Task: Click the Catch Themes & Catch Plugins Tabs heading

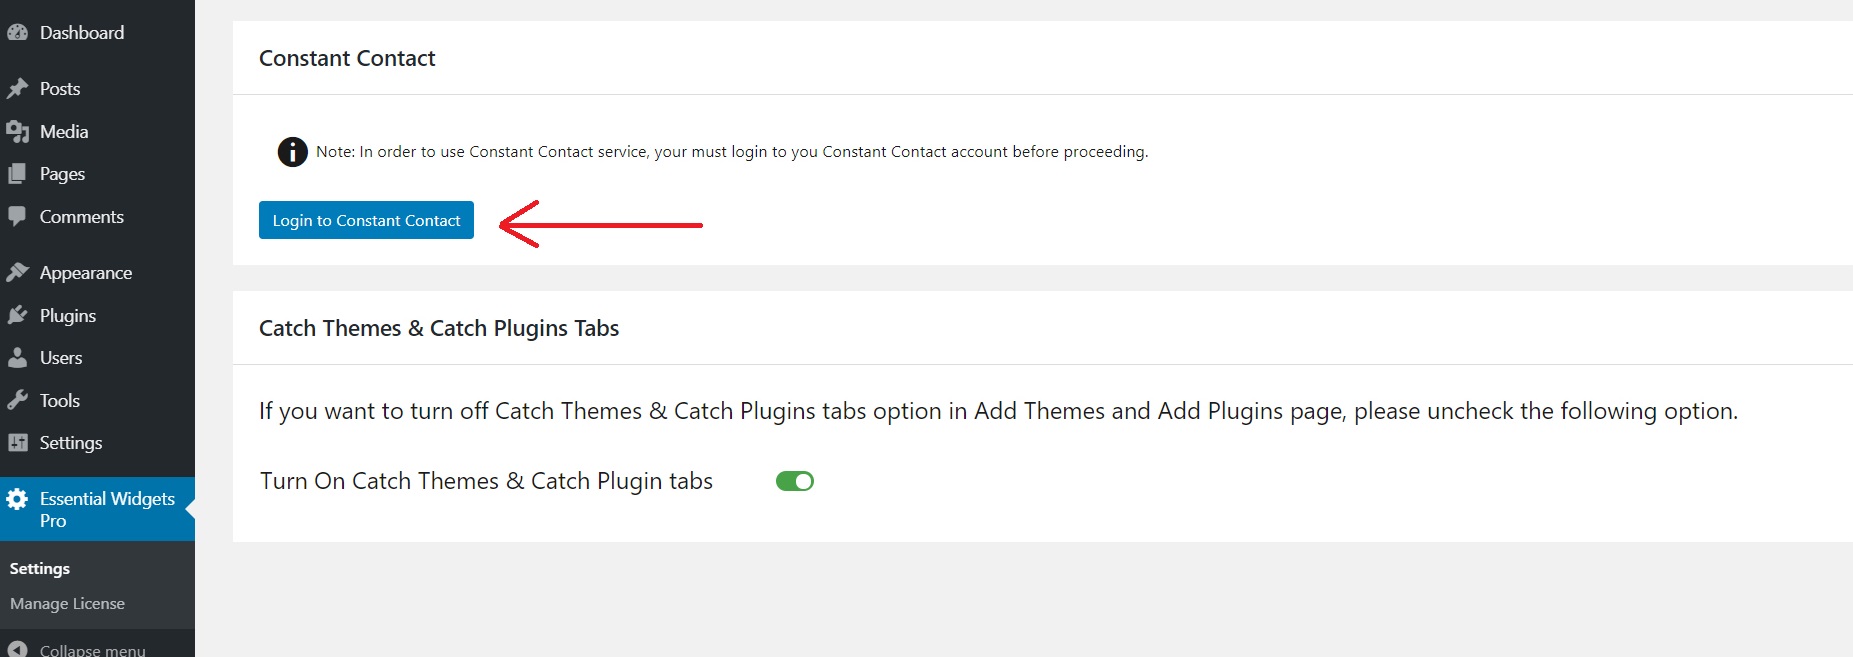Action: 439,328
